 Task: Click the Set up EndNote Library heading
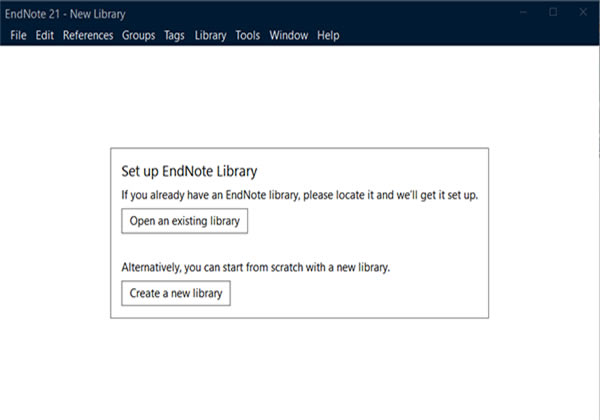point(189,171)
